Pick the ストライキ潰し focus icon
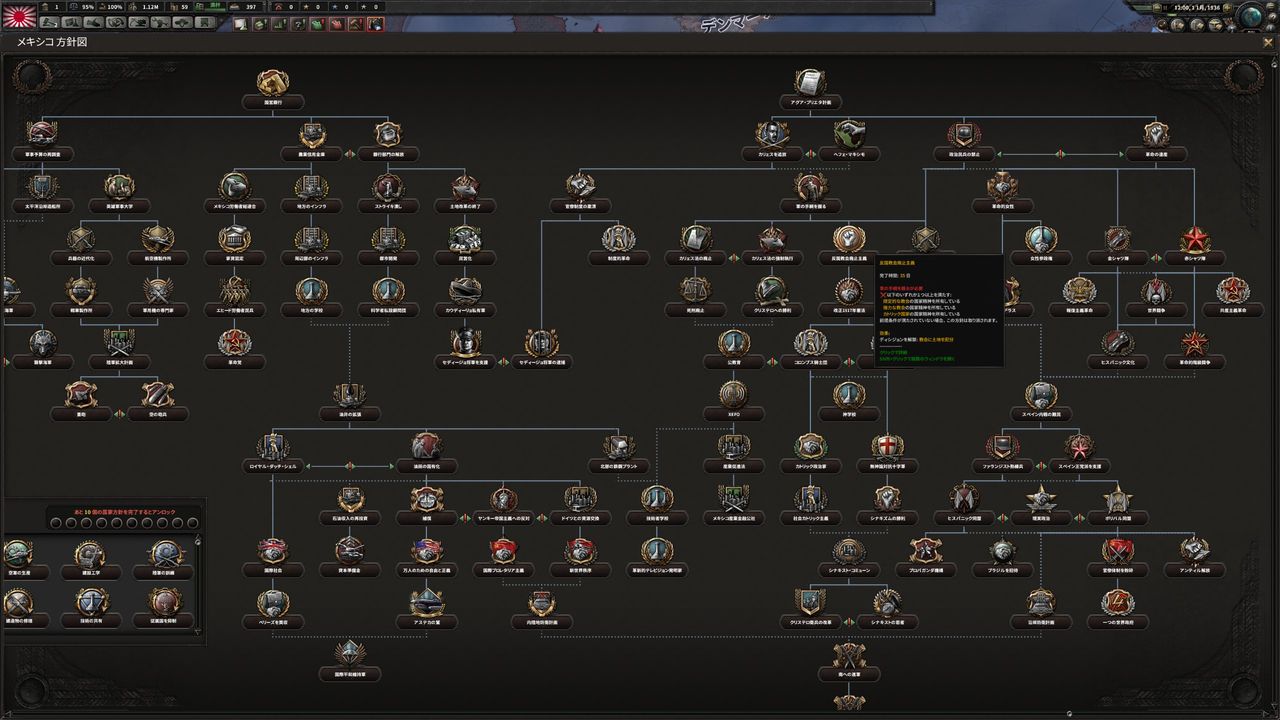Viewport: 1280px width, 720px height. point(388,186)
